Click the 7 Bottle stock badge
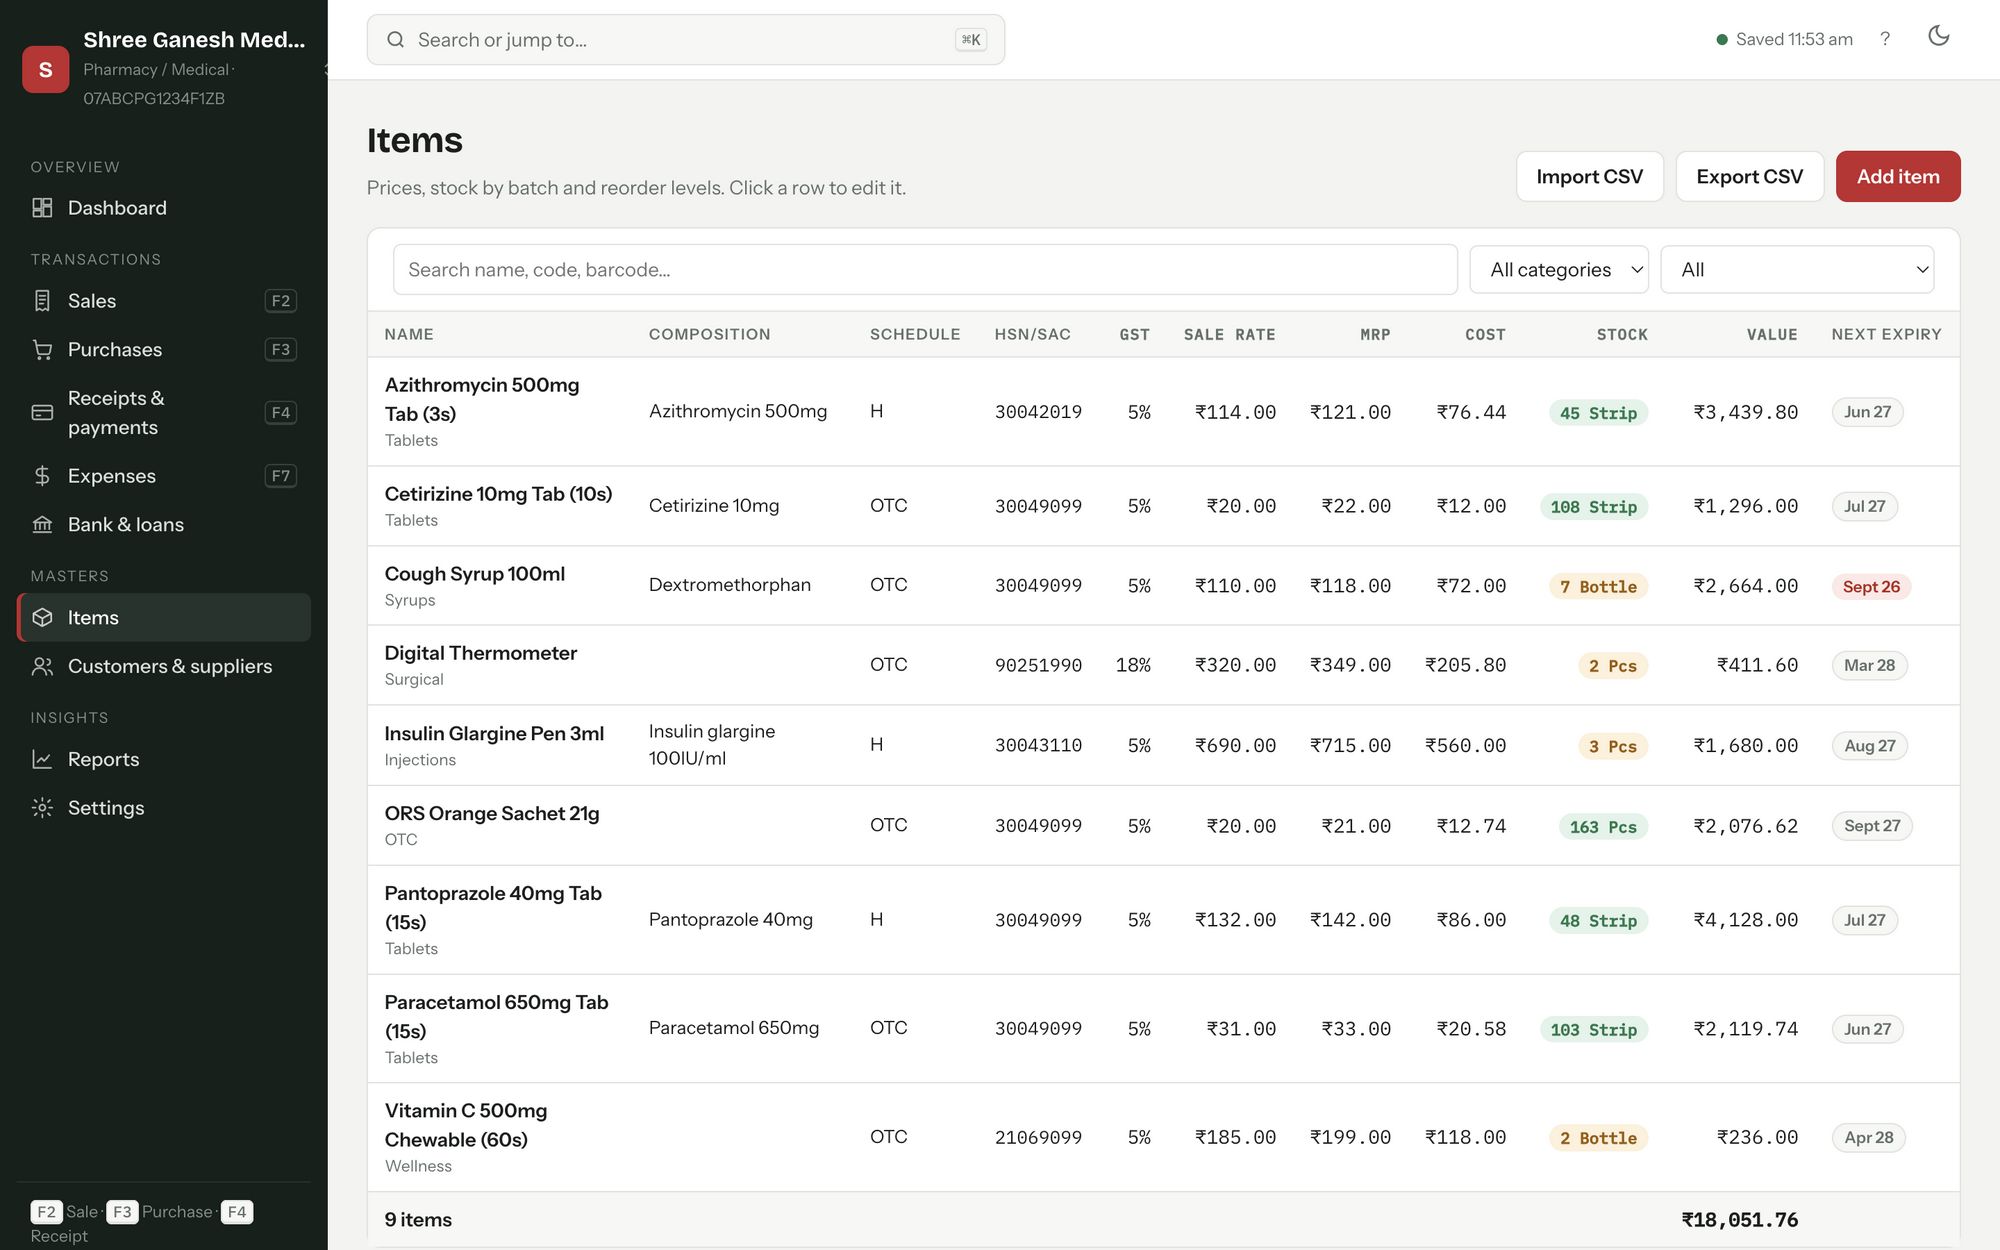 (1598, 587)
